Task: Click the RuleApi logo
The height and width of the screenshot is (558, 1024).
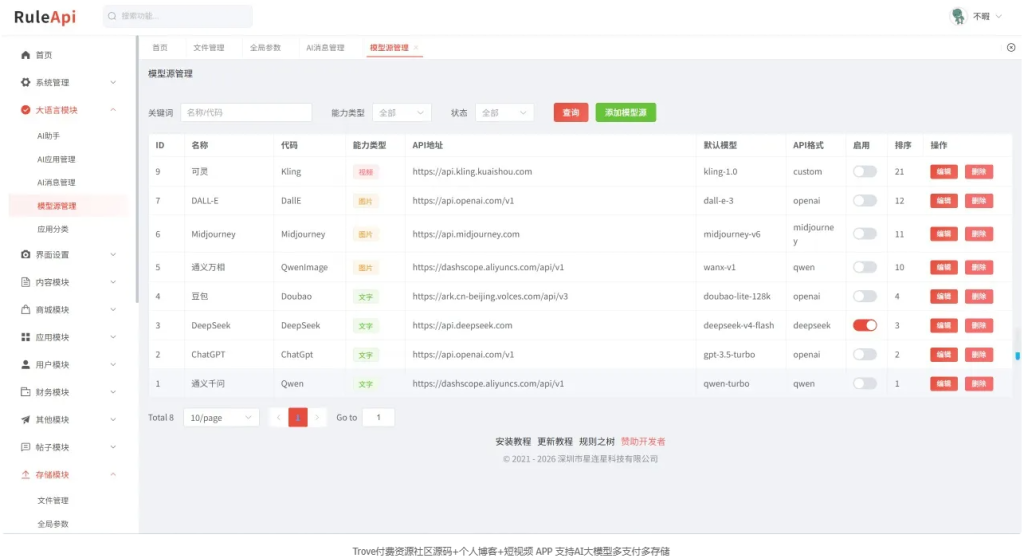Action: click(45, 16)
